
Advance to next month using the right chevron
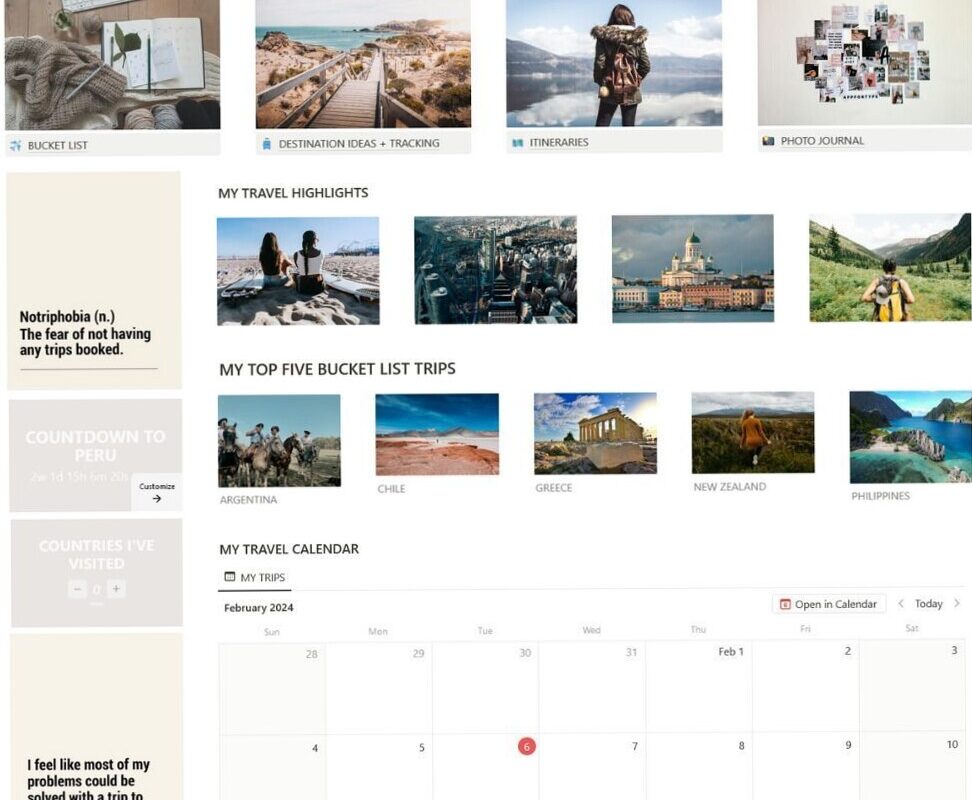pos(956,604)
